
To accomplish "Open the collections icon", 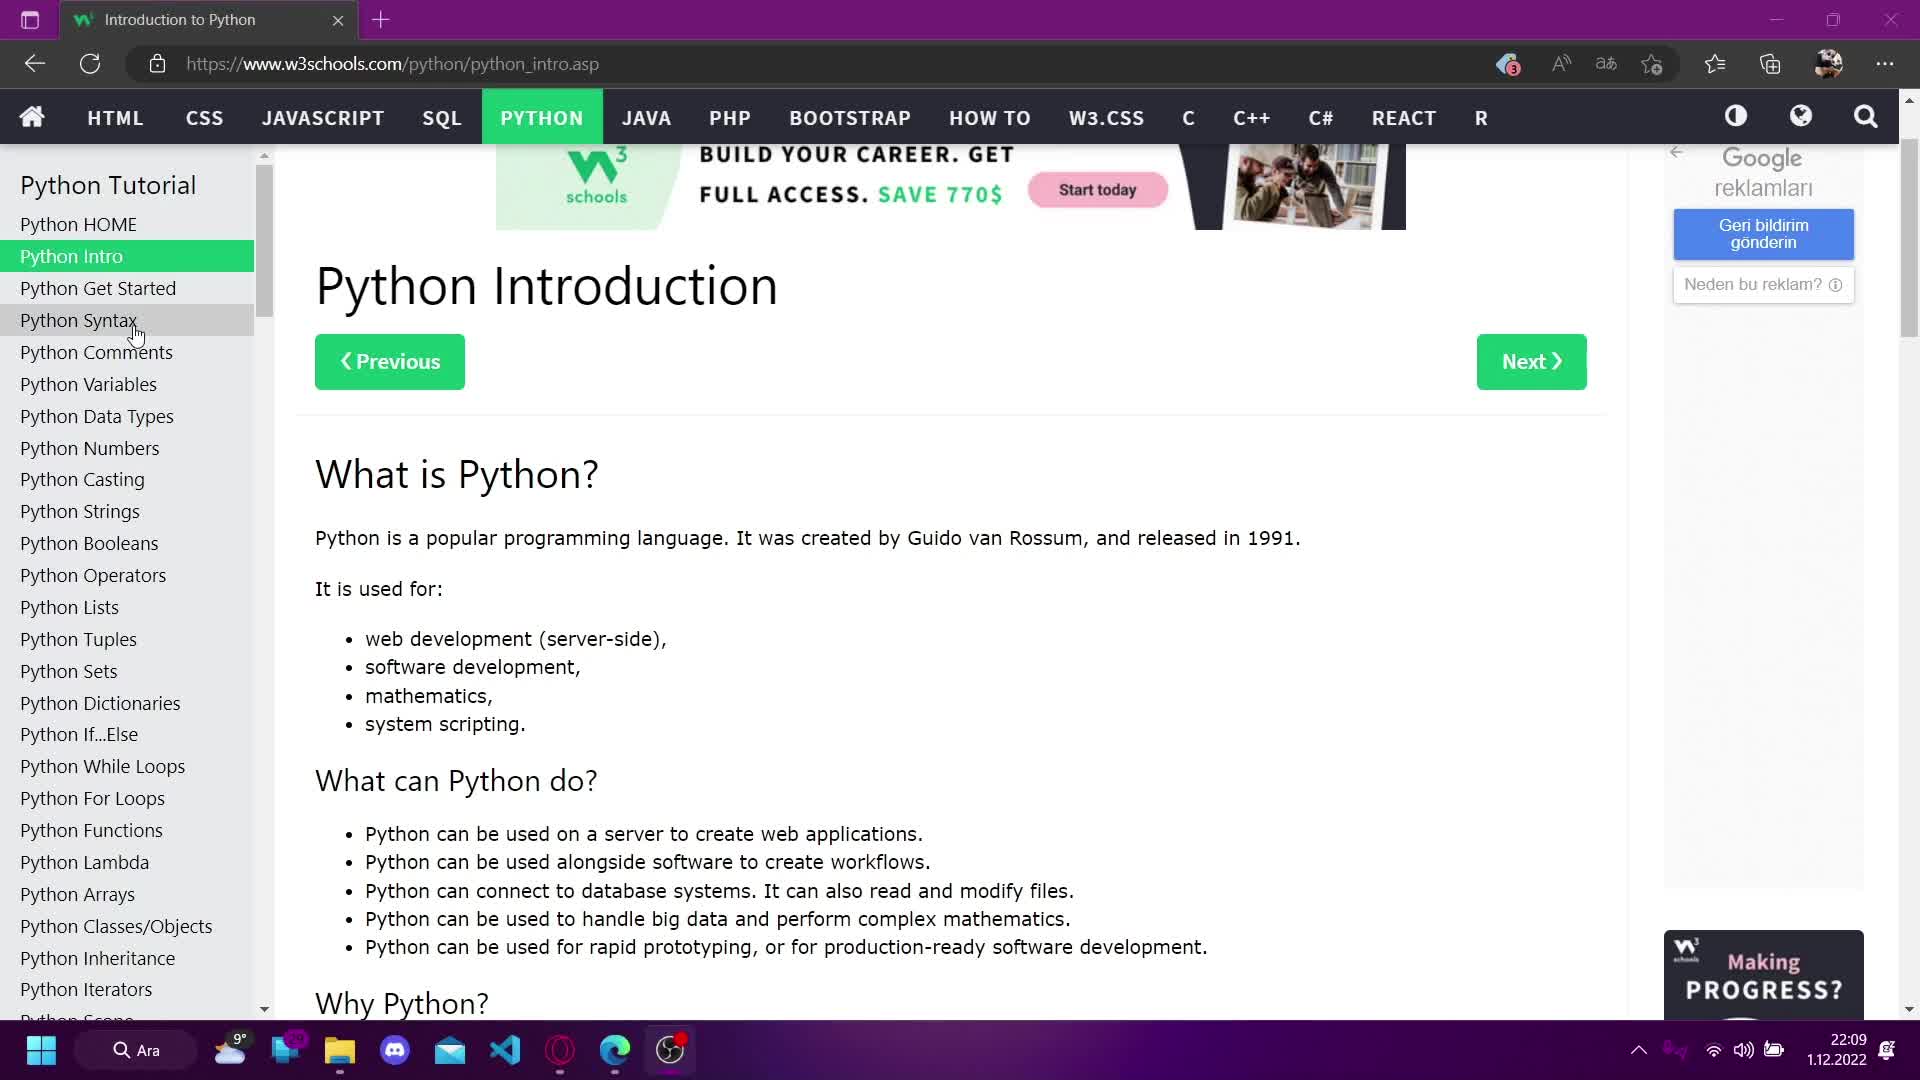I will tap(1770, 64).
